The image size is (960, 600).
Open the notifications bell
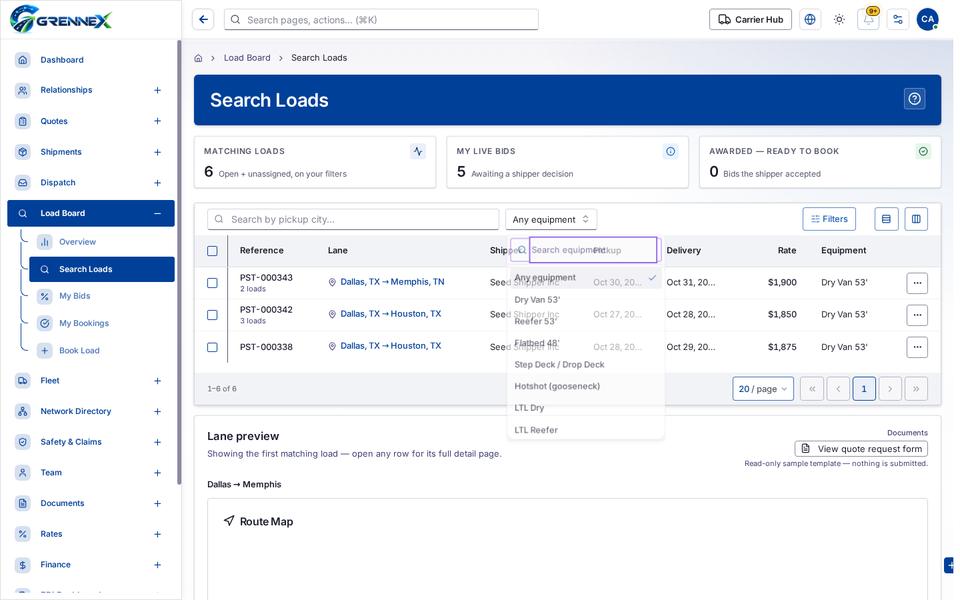click(868, 20)
